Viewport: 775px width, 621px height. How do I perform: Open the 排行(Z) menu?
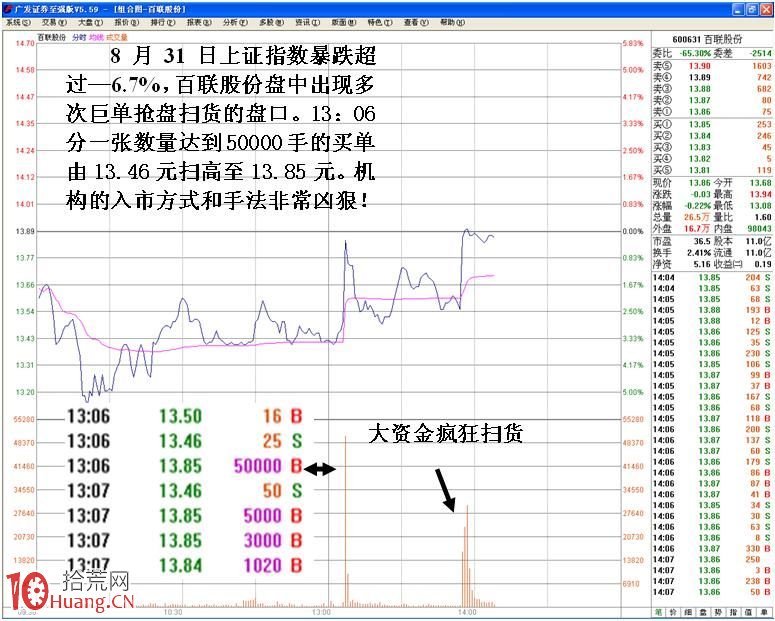click(x=163, y=23)
